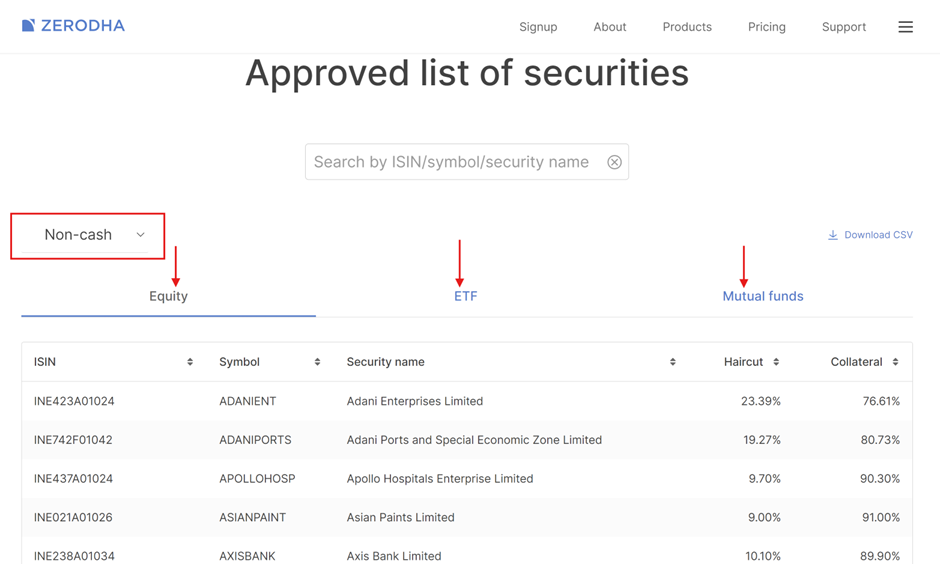940x564 pixels.
Task: Focus the ISIN/symbol search field
Action: pyautogui.click(x=456, y=162)
